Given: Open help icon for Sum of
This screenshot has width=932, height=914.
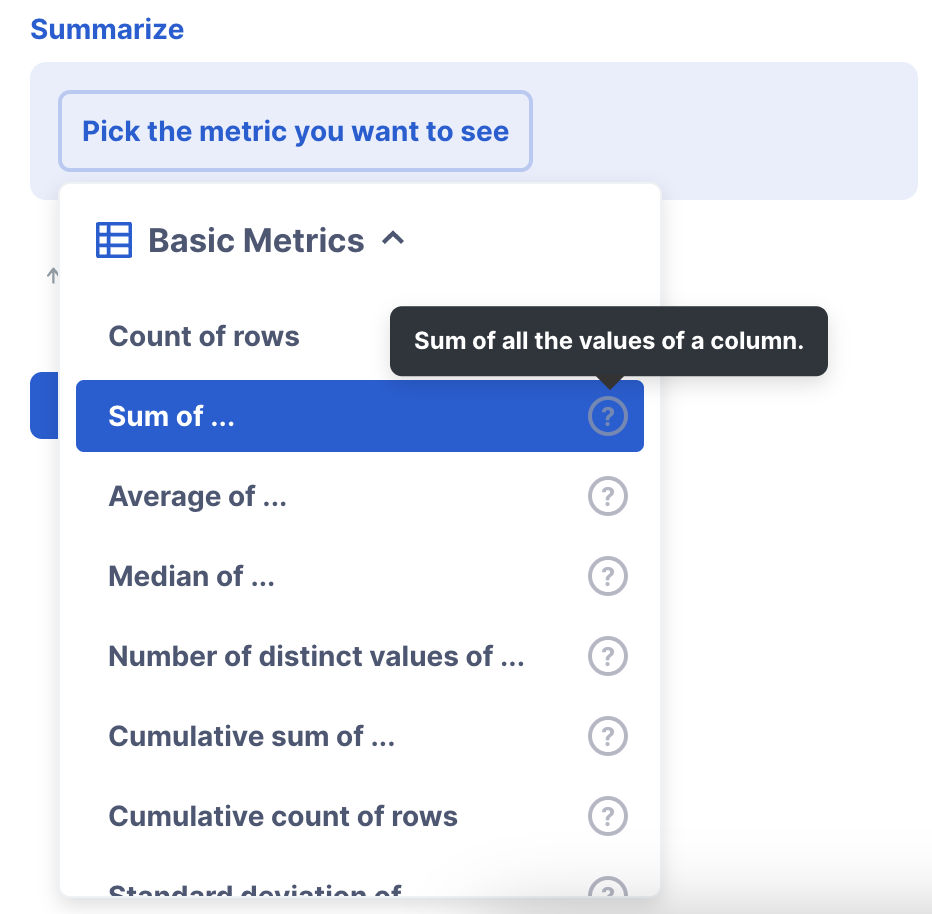Looking at the screenshot, I should pyautogui.click(x=607, y=416).
